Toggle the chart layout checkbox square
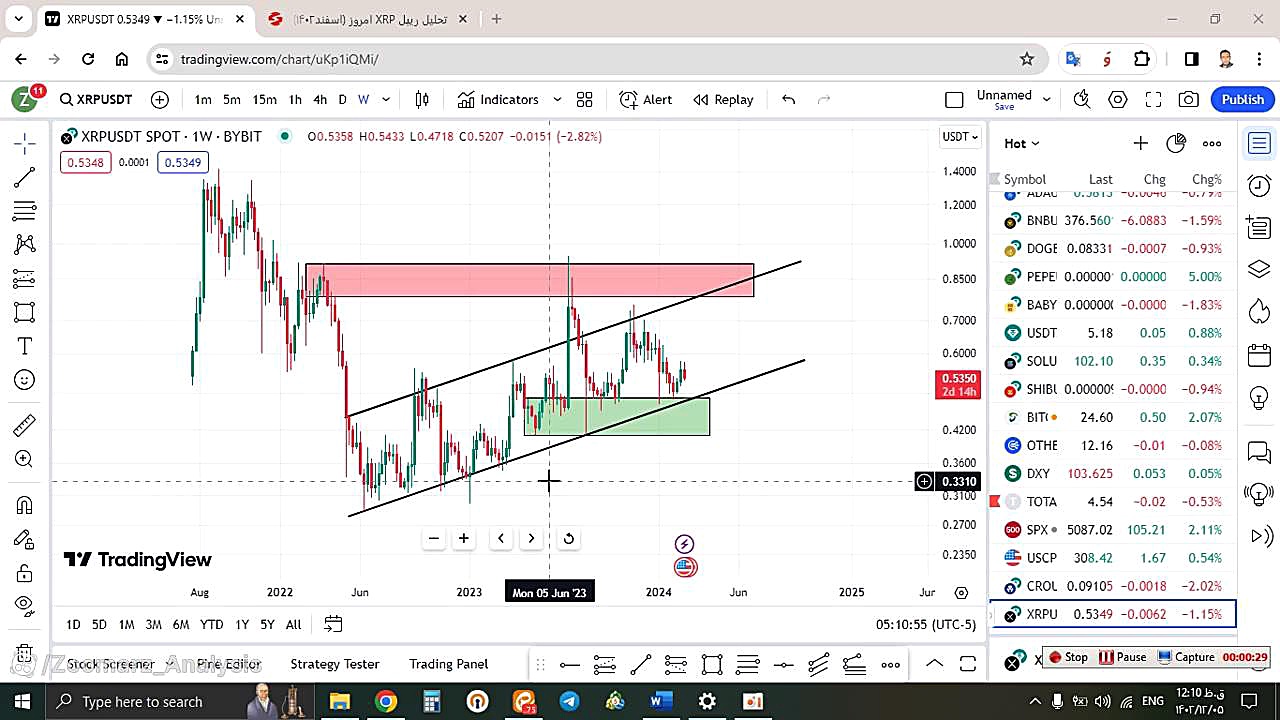 tap(954, 99)
